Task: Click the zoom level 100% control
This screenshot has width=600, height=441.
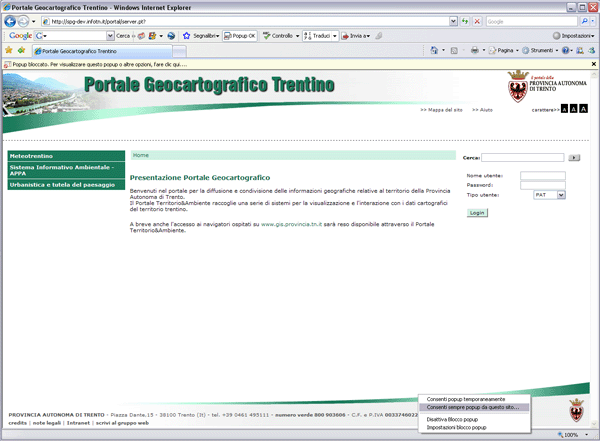Action: point(572,435)
